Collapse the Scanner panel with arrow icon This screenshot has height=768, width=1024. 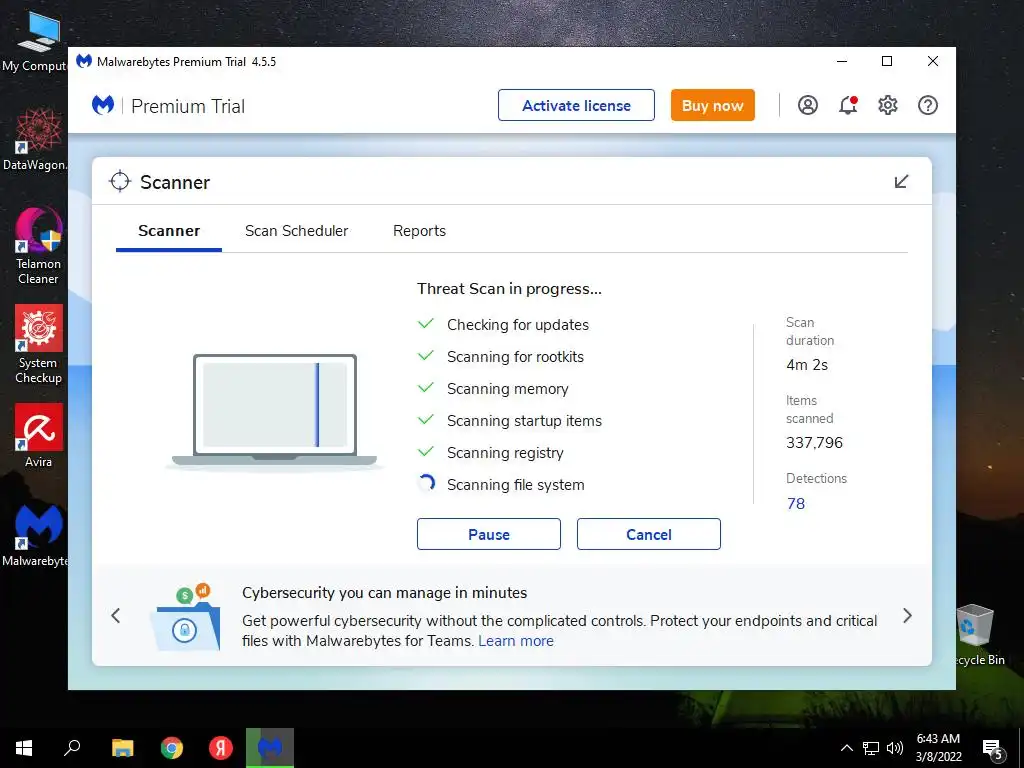901,182
